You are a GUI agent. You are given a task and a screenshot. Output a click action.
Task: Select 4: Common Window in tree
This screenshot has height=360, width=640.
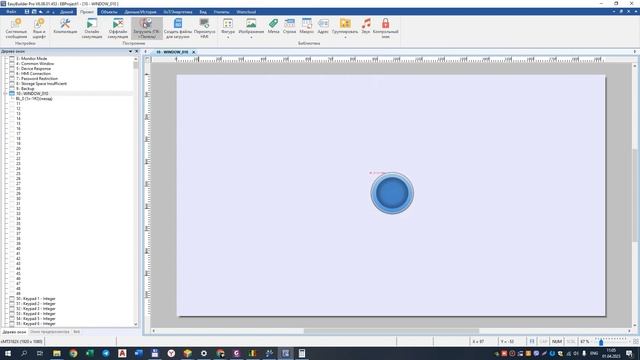pyautogui.click(x=35, y=64)
